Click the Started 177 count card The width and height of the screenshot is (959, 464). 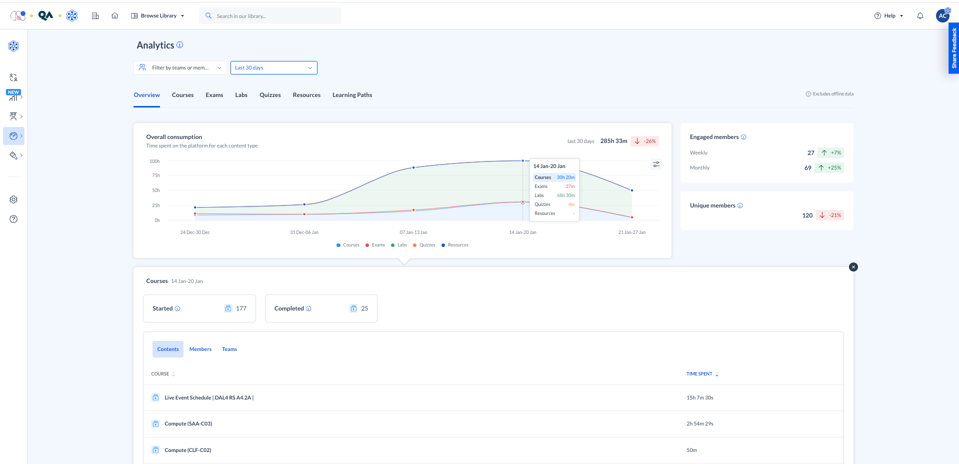click(x=199, y=309)
